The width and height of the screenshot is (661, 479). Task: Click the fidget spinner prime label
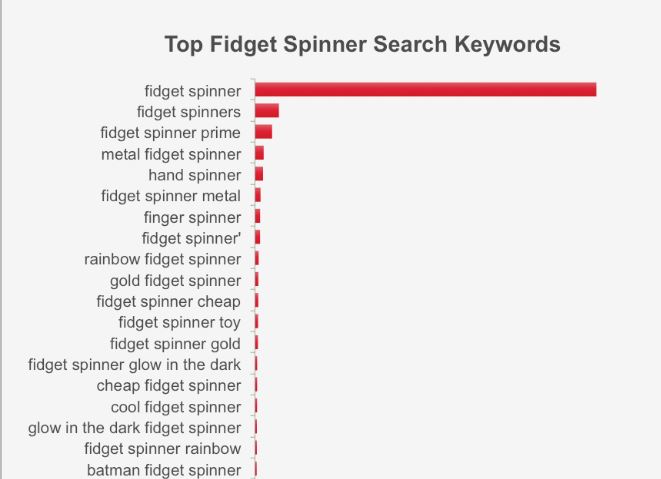tap(170, 133)
